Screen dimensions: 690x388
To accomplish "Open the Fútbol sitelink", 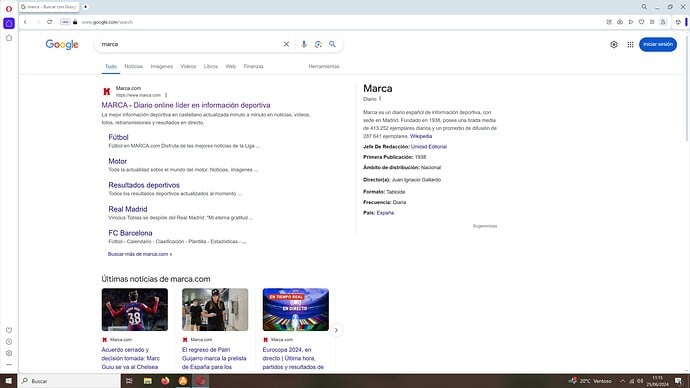I will [118, 137].
